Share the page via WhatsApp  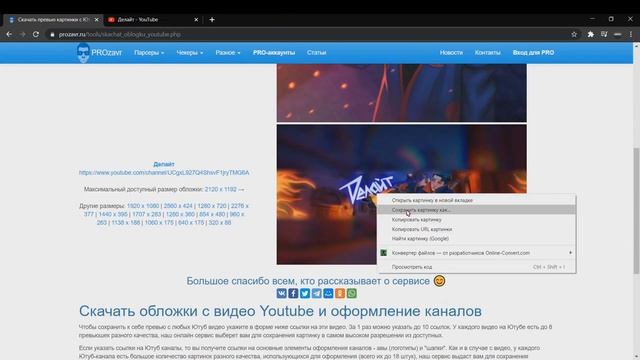tap(351, 293)
